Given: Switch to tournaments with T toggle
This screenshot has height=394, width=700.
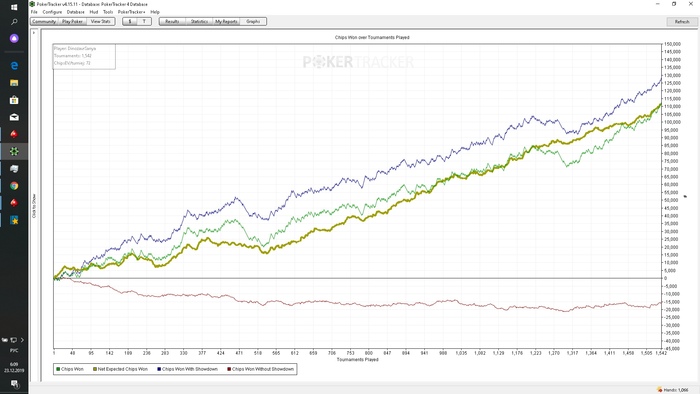Looking at the screenshot, I should coord(144,21).
